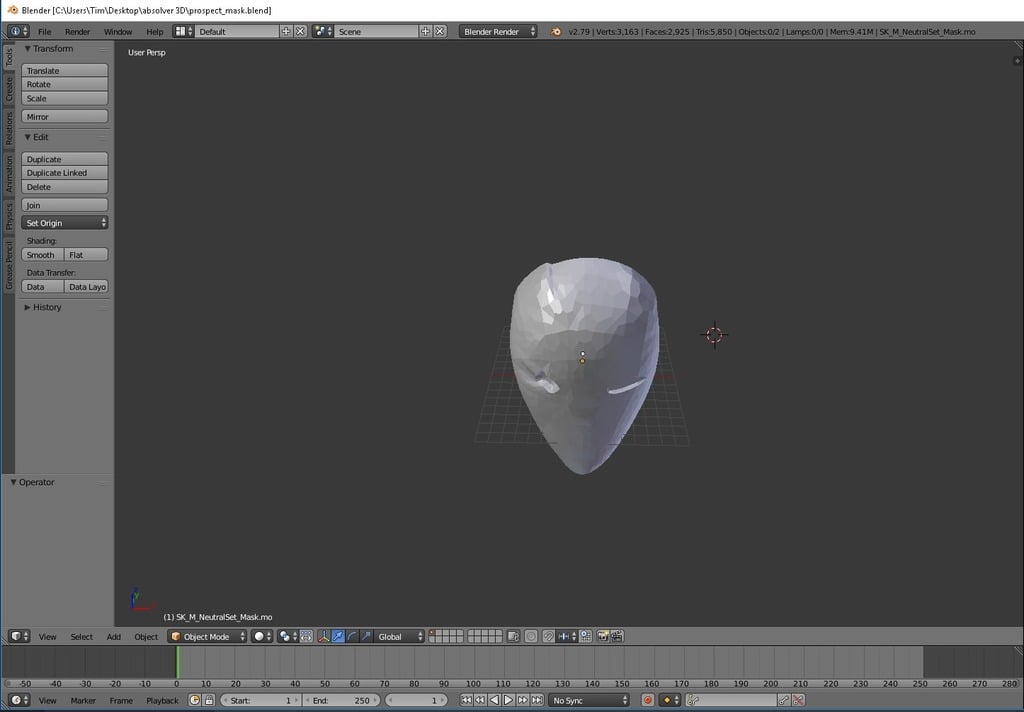Image resolution: width=1024 pixels, height=712 pixels.
Task: Add a new screen layout with plus
Action: point(285,31)
